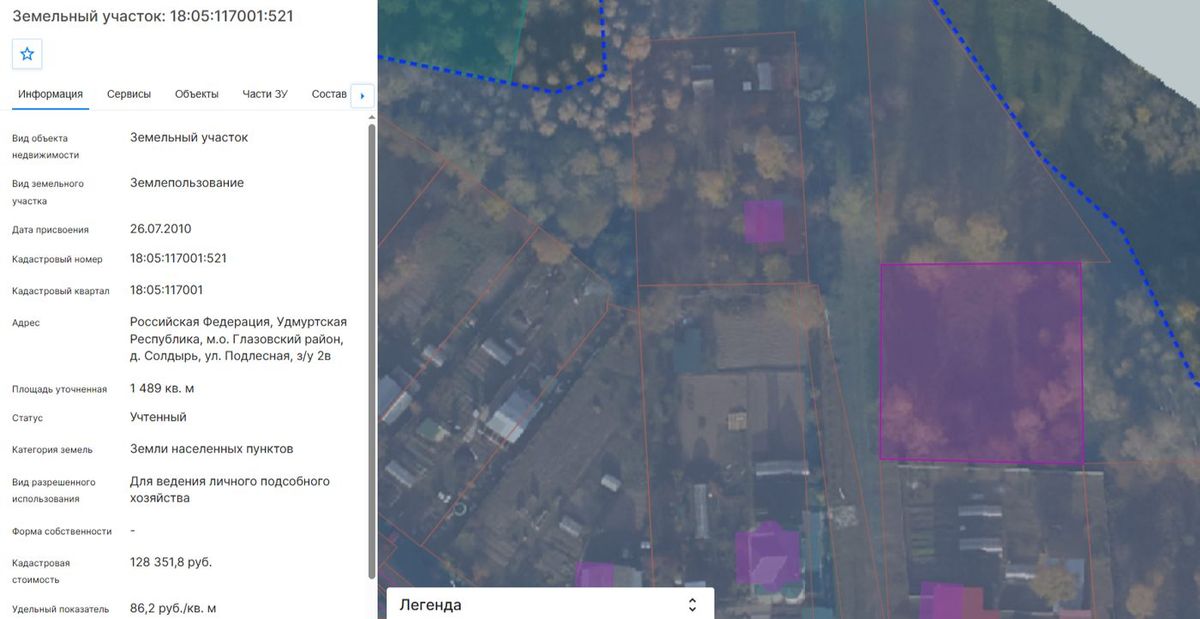The image size is (1200, 619).
Task: Click the date value 26.07.2010
Action: pyautogui.click(x=160, y=228)
